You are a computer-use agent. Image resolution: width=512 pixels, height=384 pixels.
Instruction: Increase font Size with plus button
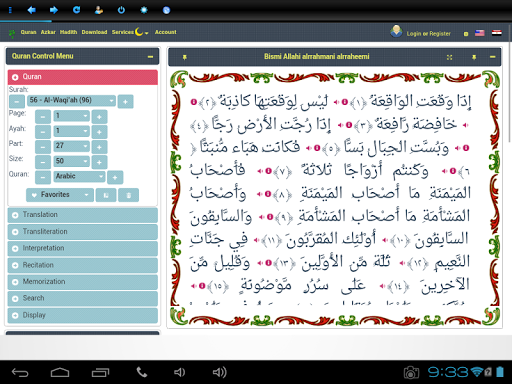click(99, 162)
